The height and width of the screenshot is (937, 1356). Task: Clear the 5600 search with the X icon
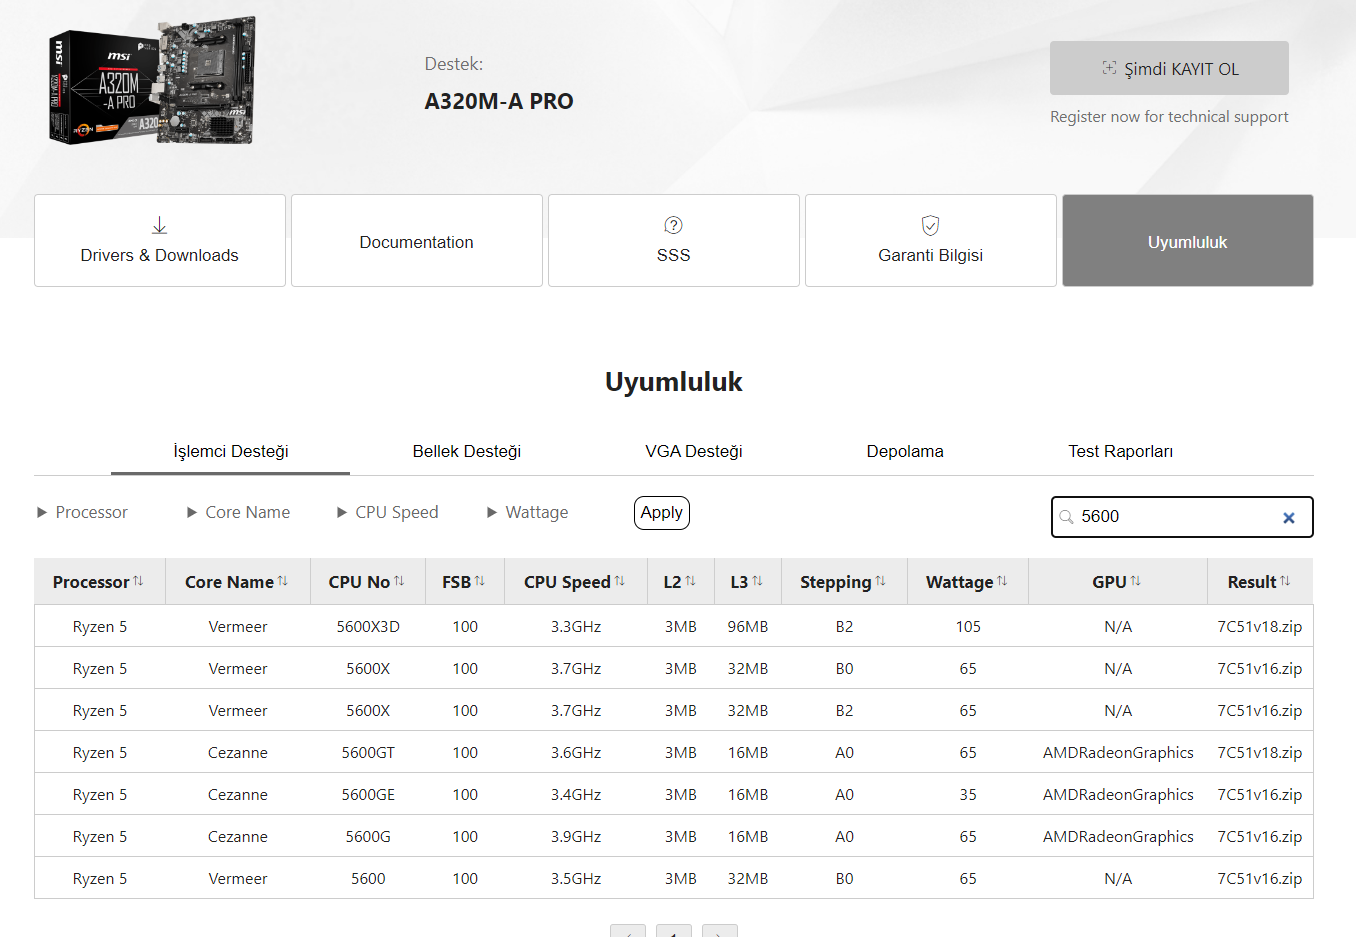pos(1289,518)
